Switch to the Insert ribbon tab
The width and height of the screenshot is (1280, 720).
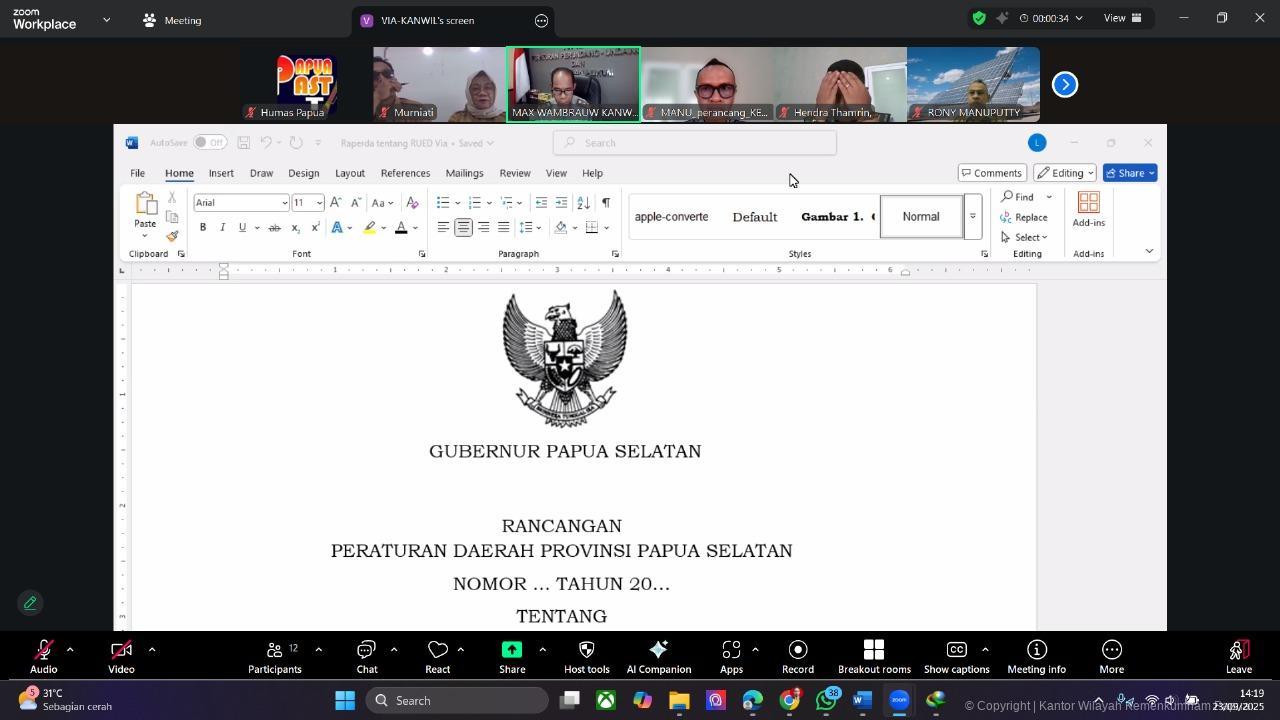221,173
